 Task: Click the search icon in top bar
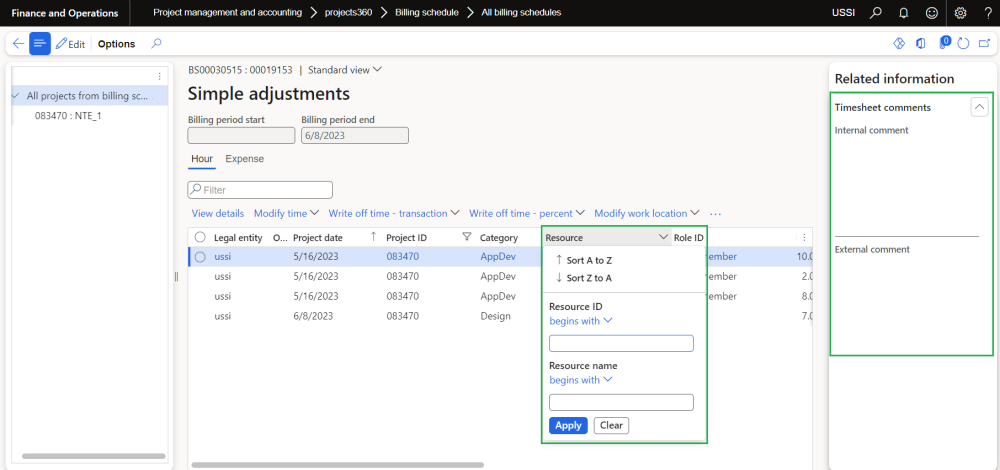[876, 13]
